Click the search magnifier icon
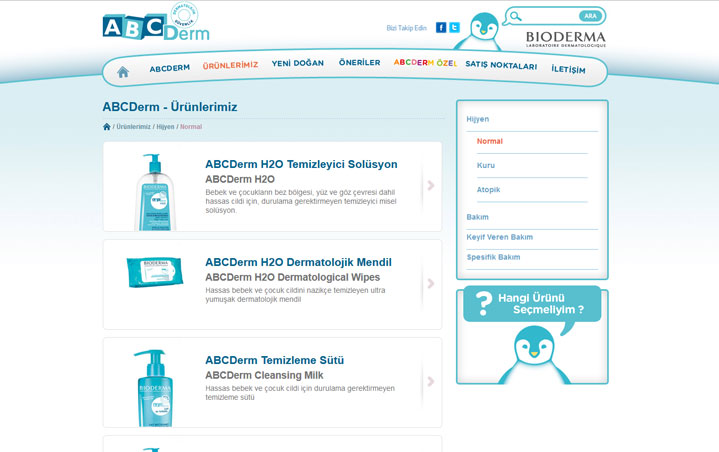The image size is (719, 452). [x=515, y=17]
